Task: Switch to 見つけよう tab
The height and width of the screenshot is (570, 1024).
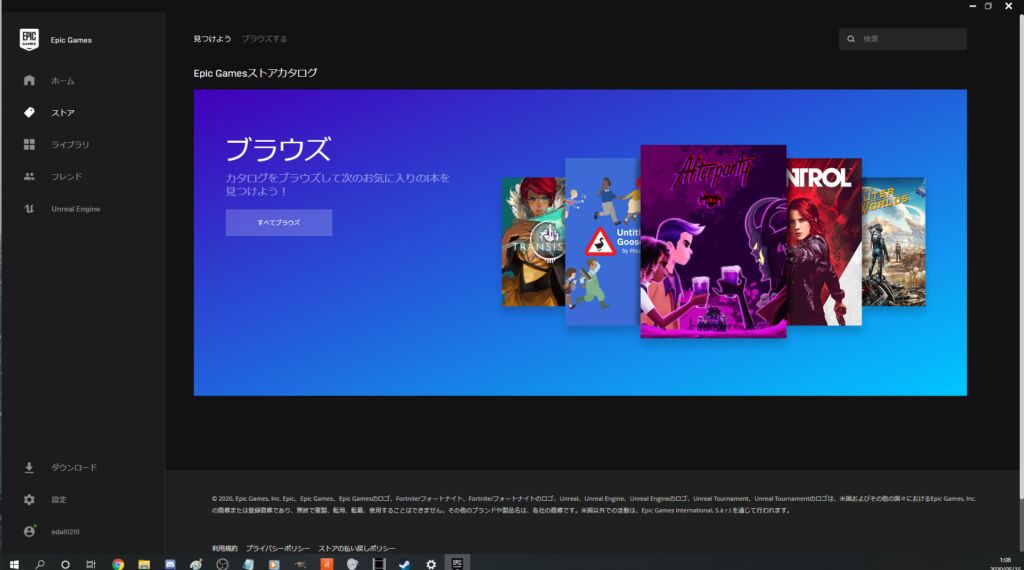Action: (212, 39)
